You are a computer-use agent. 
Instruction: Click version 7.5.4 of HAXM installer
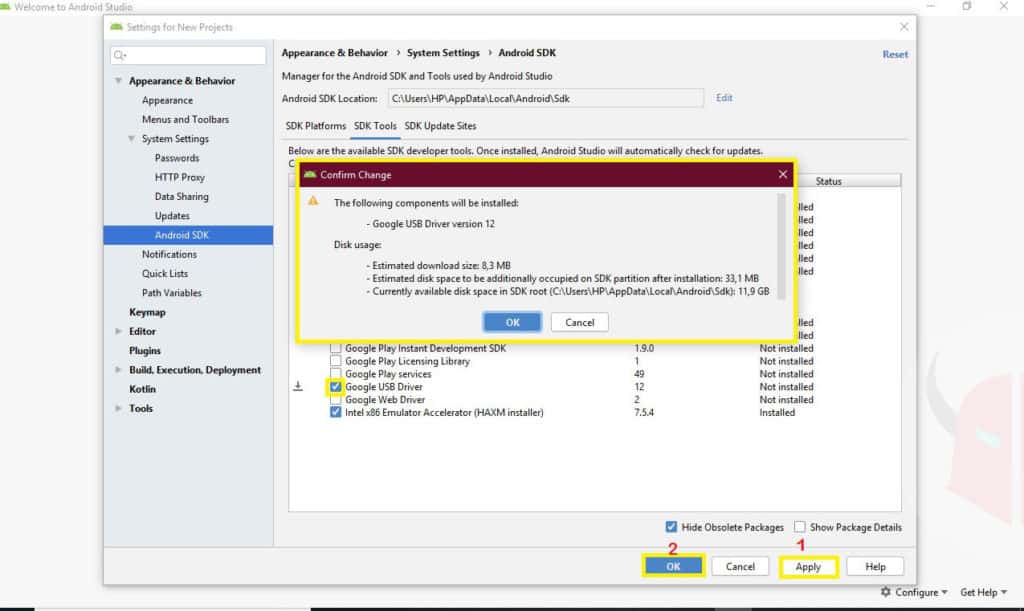click(x=644, y=413)
